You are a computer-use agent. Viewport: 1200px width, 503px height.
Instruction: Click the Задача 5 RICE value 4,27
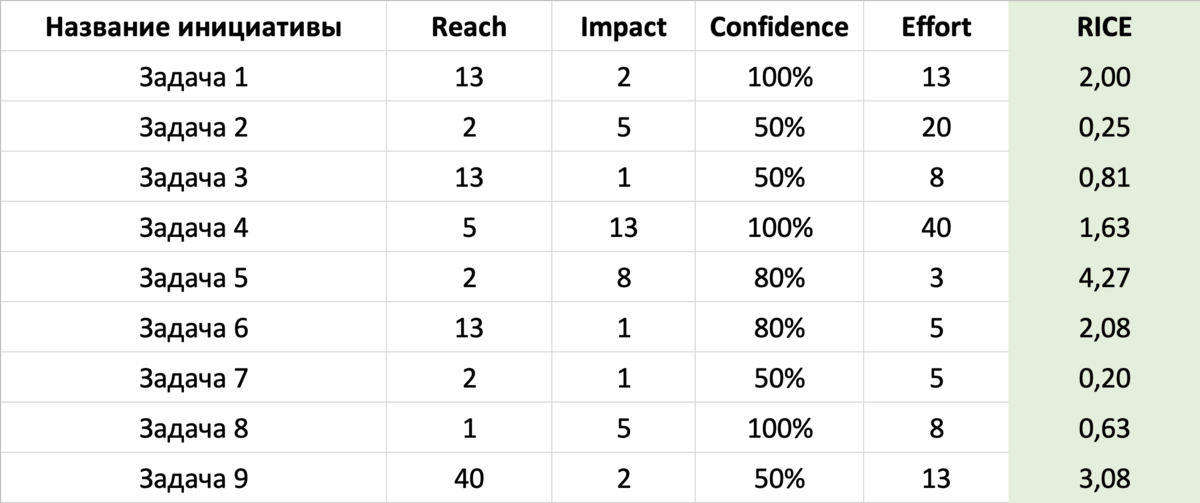coord(1103,278)
